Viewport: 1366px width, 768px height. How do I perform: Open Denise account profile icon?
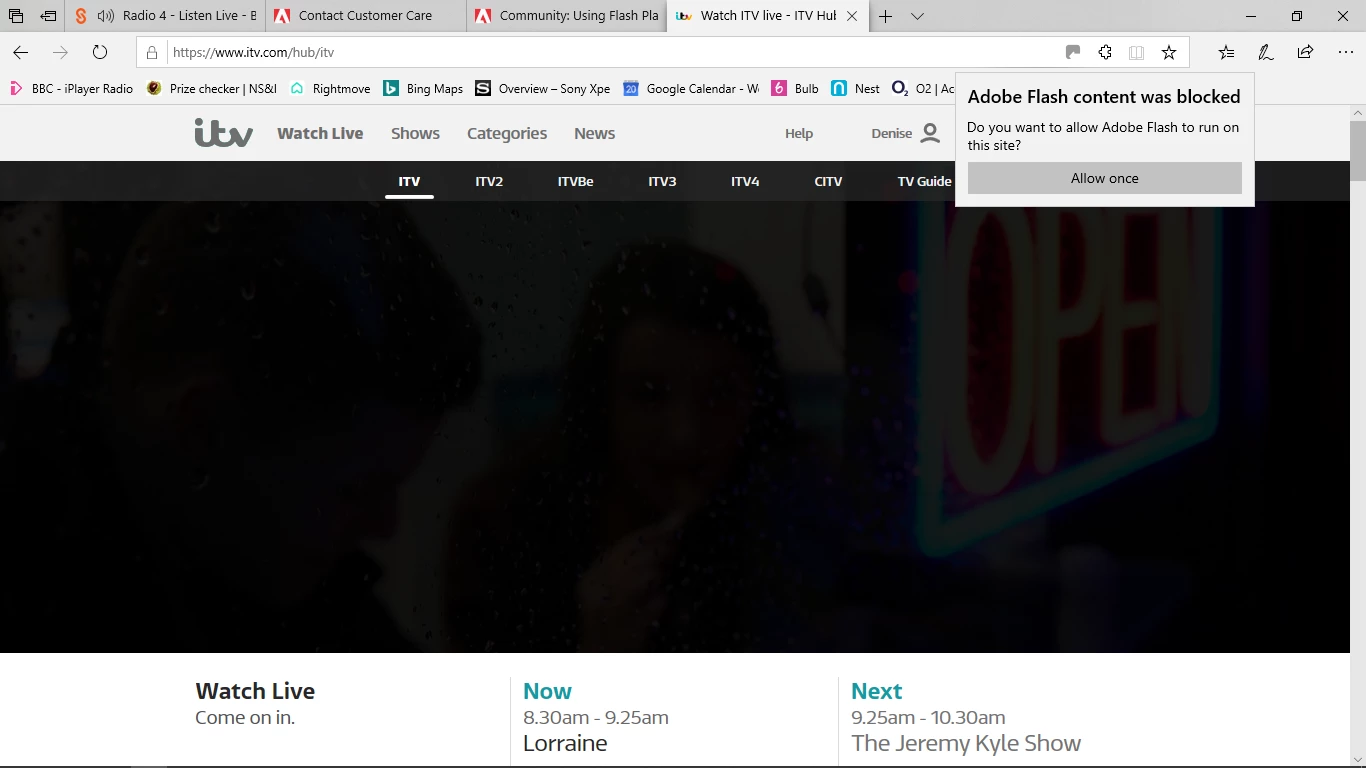930,133
